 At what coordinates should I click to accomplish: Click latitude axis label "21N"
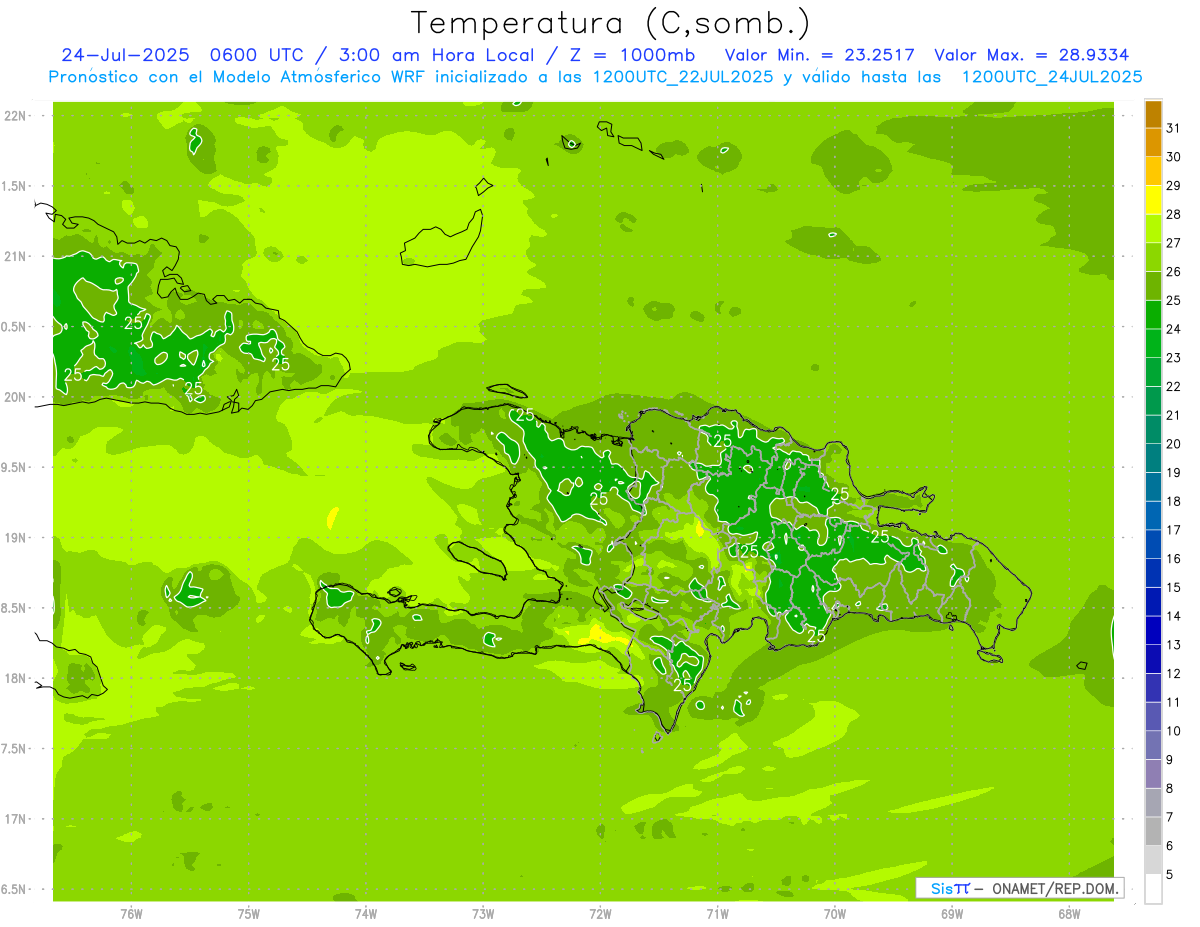15,257
